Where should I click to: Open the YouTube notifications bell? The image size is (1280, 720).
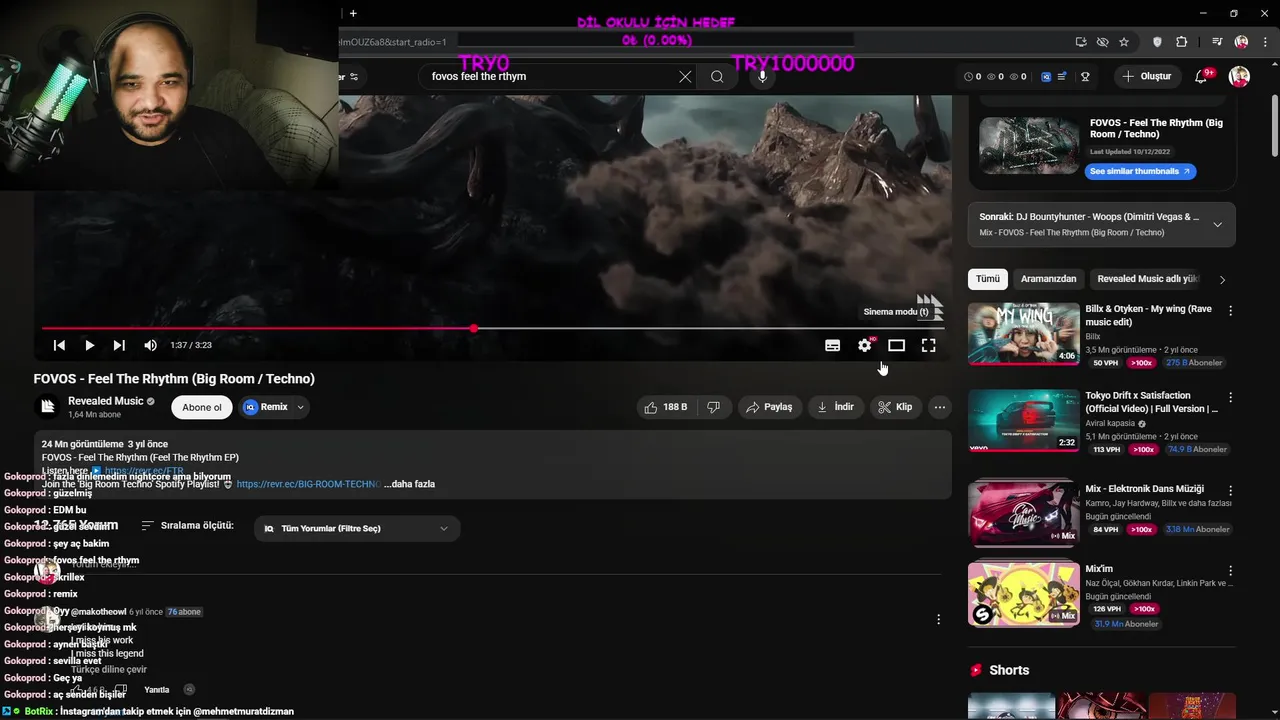tap(1203, 76)
